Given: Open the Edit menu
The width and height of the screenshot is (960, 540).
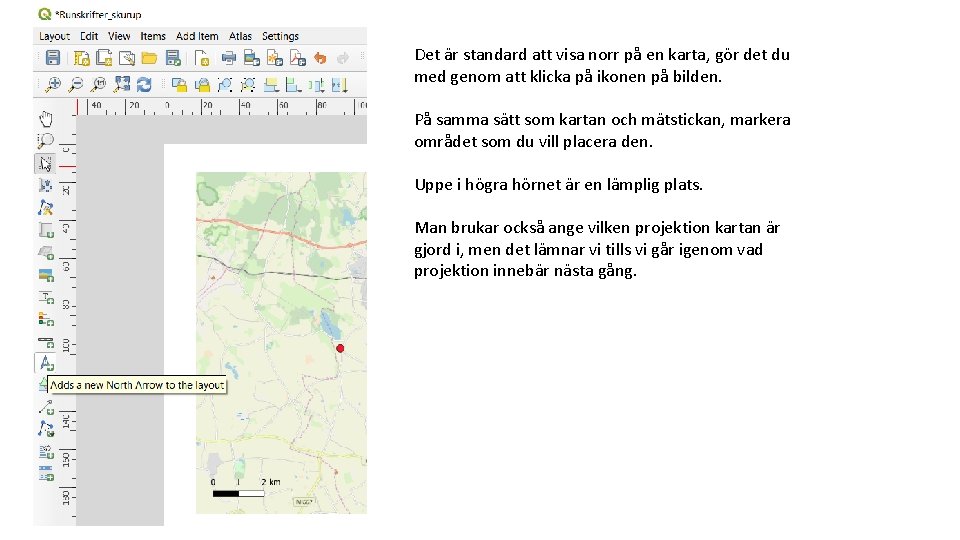Looking at the screenshot, I should pyautogui.click(x=89, y=36).
